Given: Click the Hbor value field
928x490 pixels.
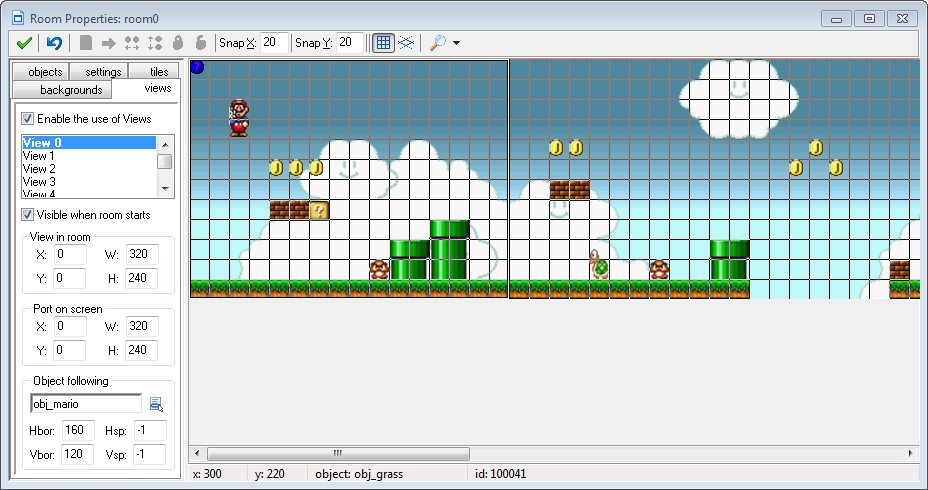Looking at the screenshot, I should [x=78, y=430].
